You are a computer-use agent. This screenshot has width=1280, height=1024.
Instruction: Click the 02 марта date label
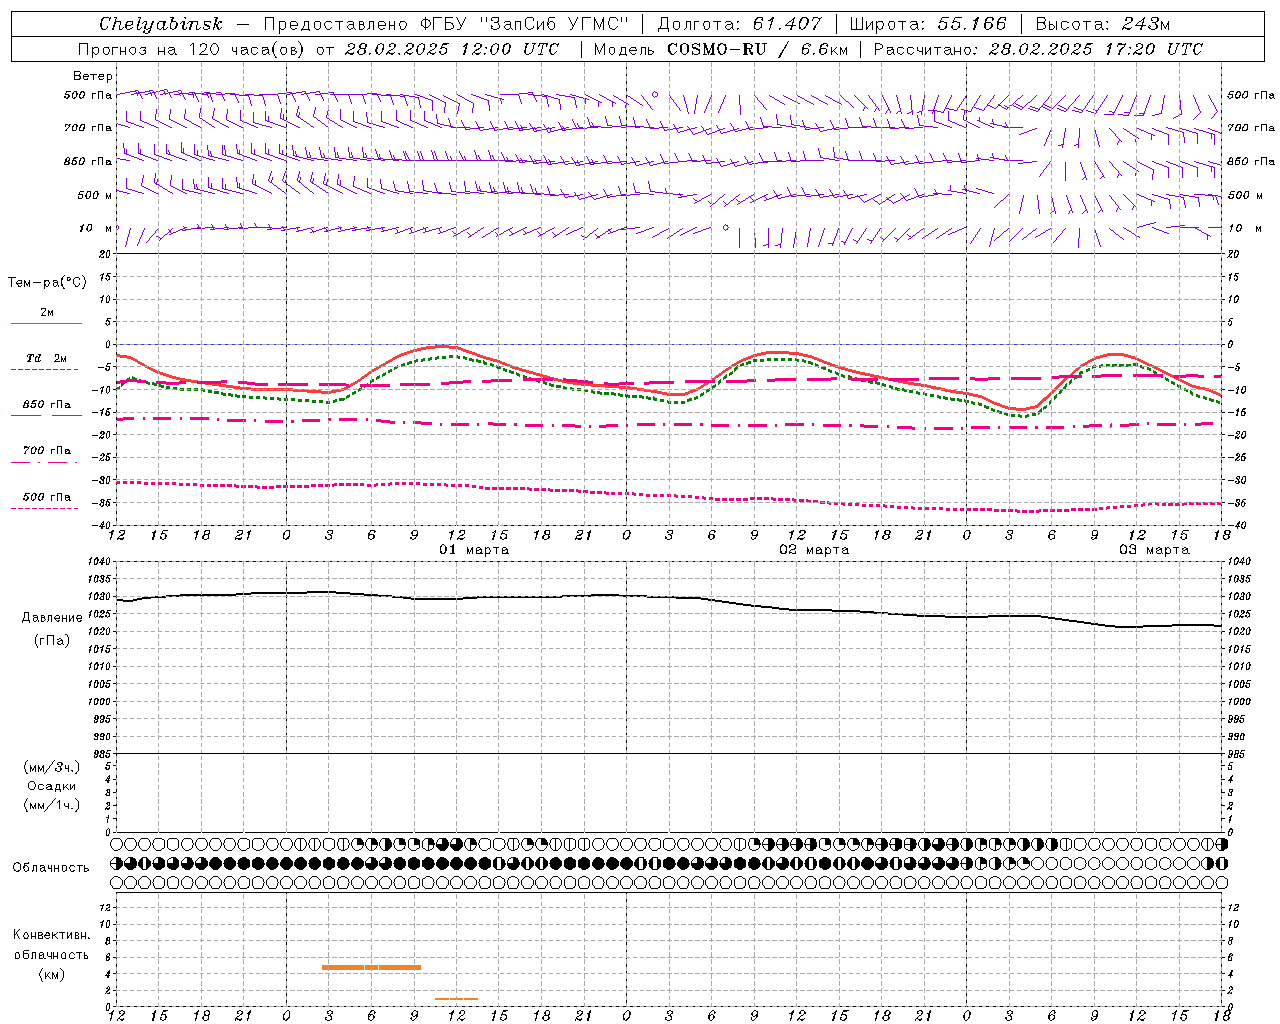[814, 550]
